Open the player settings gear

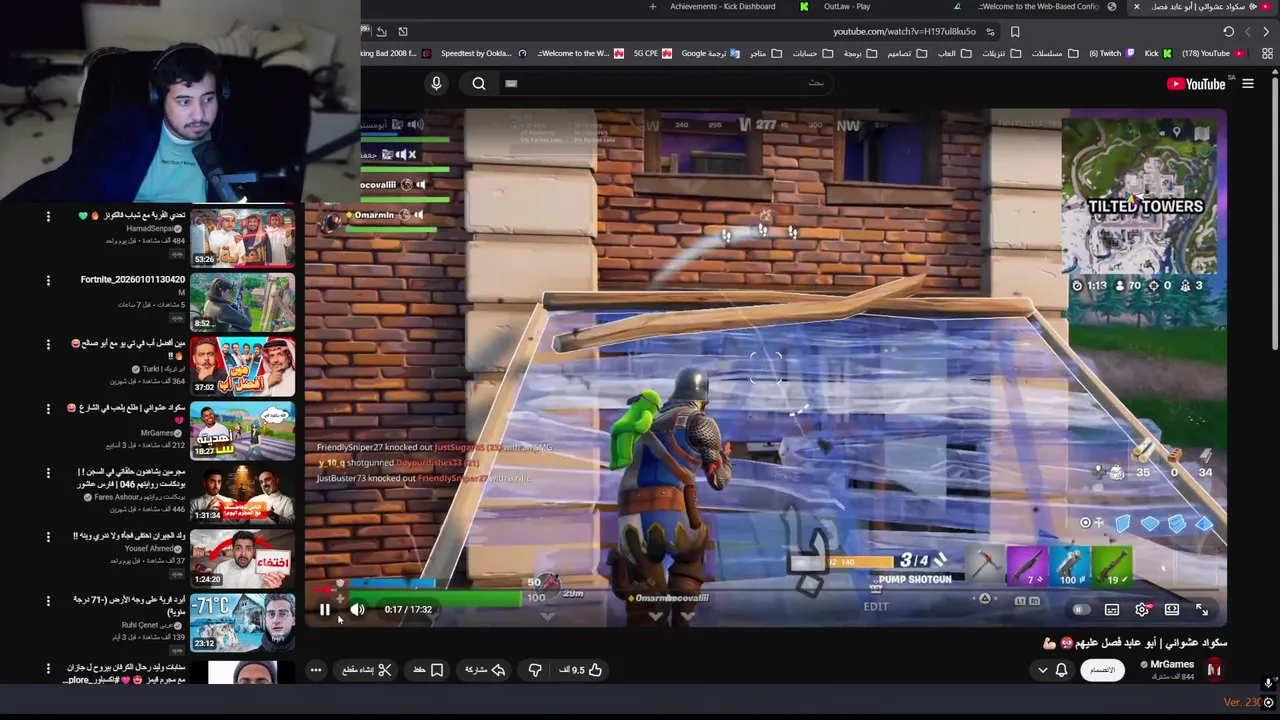tap(1142, 609)
